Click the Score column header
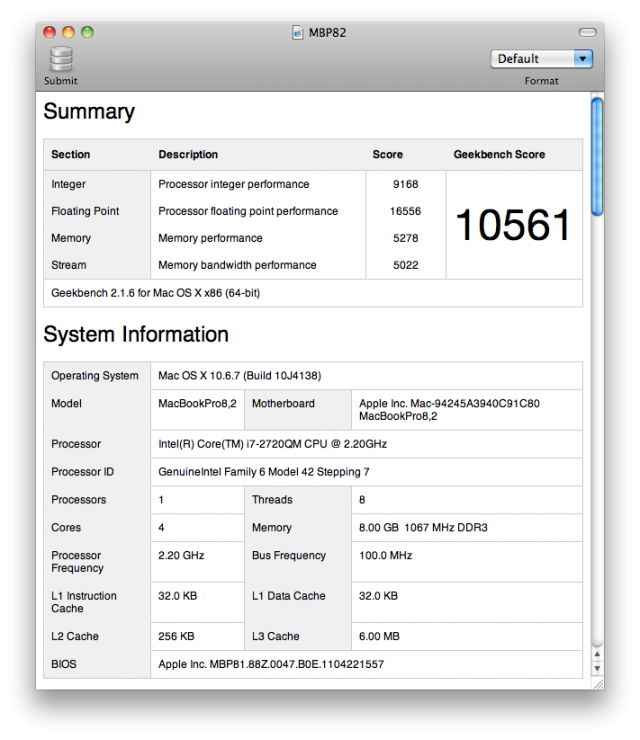 coord(387,154)
